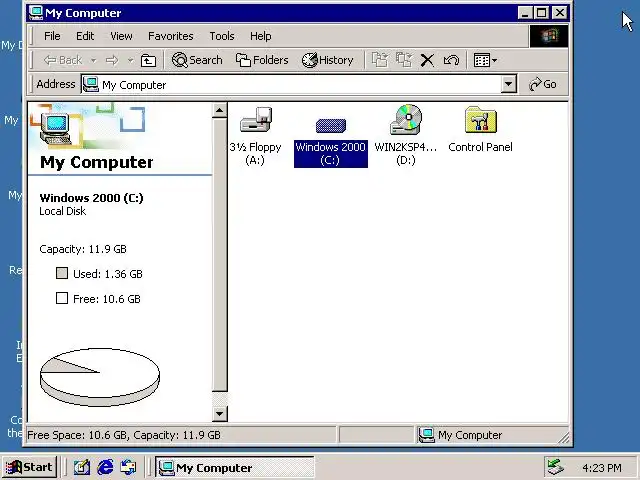Click the My Computer banner image
Image resolution: width=640 pixels, height=480 pixels.
(x=88, y=126)
